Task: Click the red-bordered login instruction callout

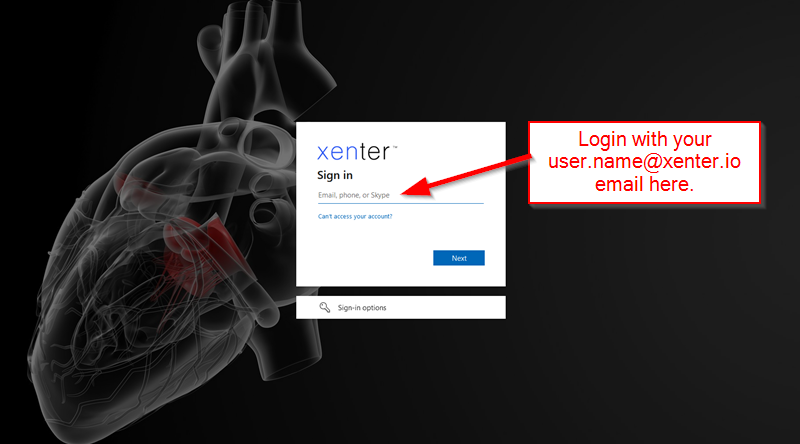Action: click(644, 162)
